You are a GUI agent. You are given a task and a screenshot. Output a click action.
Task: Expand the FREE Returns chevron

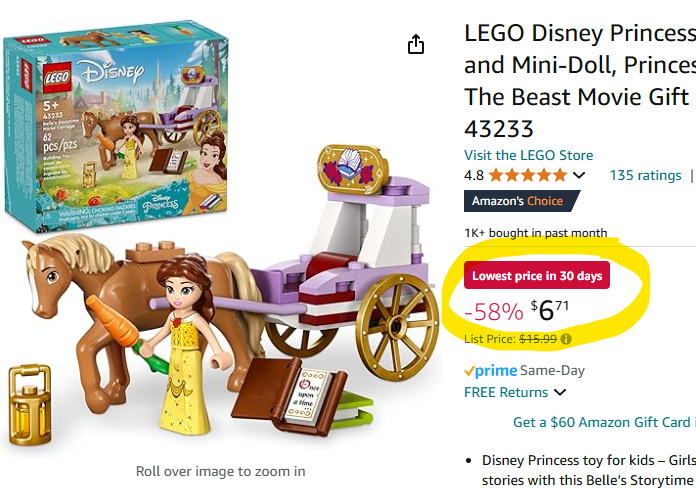(560, 393)
